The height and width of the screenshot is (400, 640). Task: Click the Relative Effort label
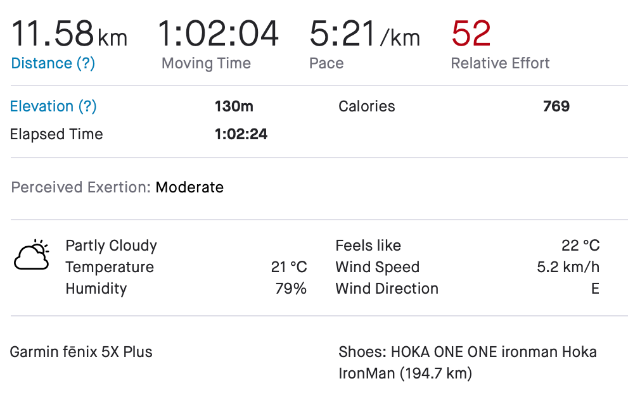(500, 63)
